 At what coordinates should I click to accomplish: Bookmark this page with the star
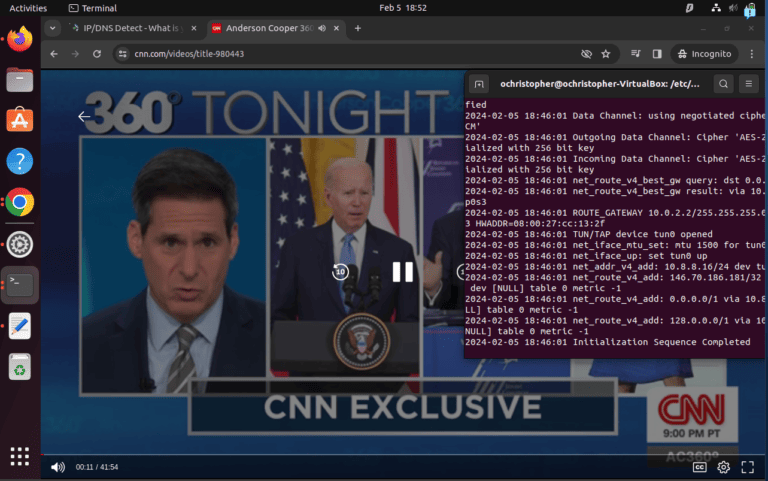point(606,54)
